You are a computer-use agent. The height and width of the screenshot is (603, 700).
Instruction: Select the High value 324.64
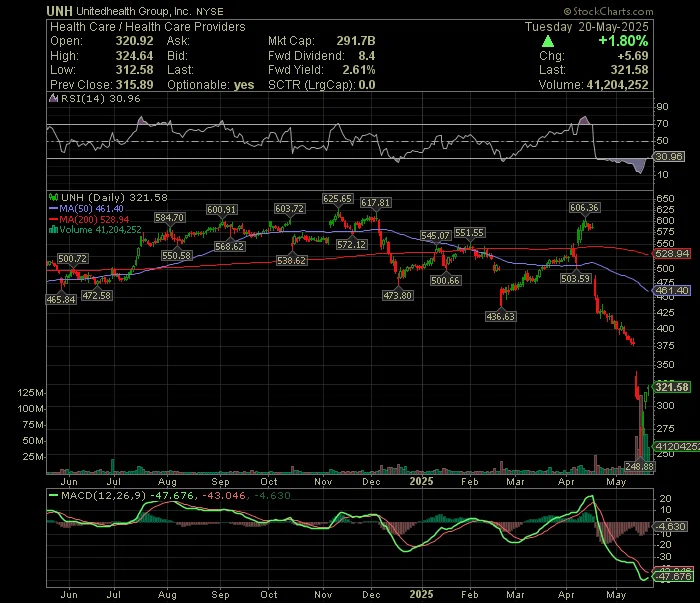[134, 56]
